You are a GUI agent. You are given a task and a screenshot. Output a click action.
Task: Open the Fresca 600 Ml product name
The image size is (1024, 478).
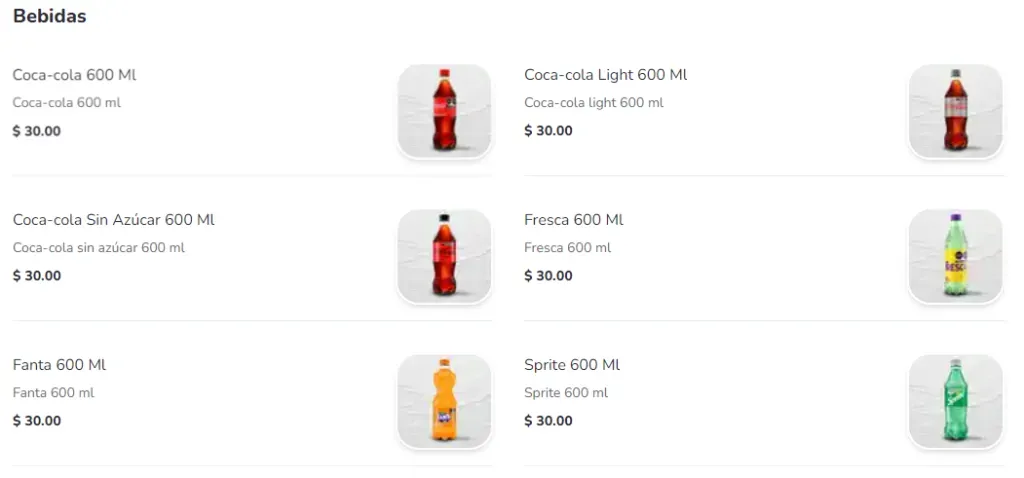tap(573, 220)
